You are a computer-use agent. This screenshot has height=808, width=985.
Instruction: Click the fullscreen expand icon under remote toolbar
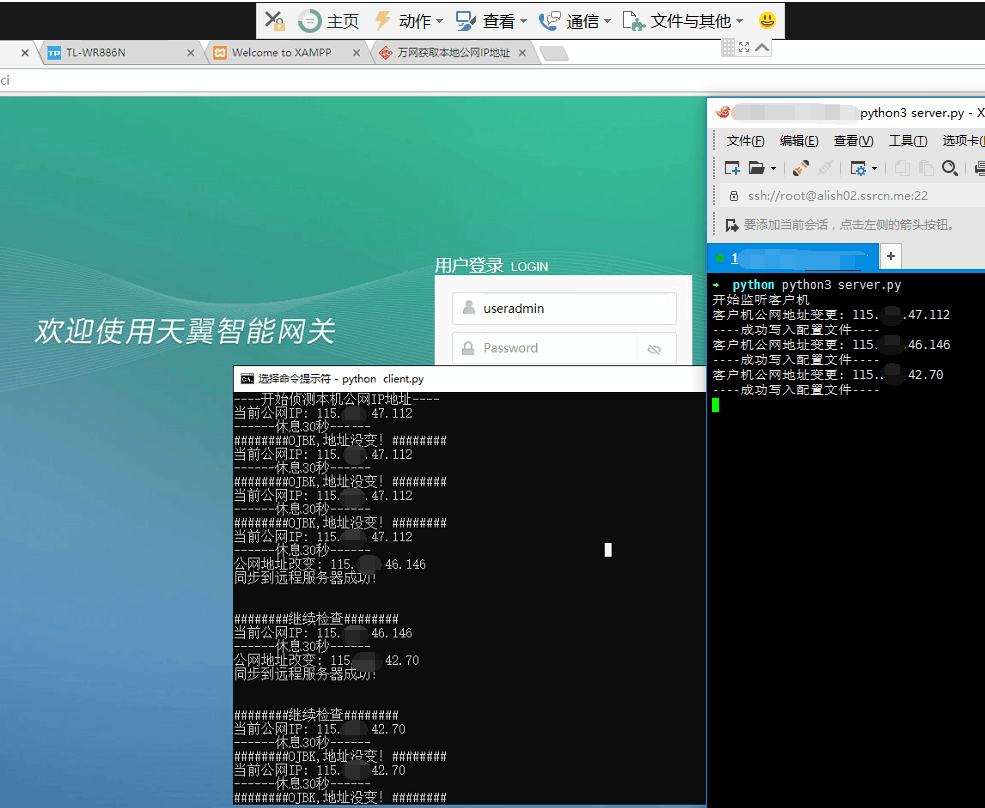click(x=744, y=47)
